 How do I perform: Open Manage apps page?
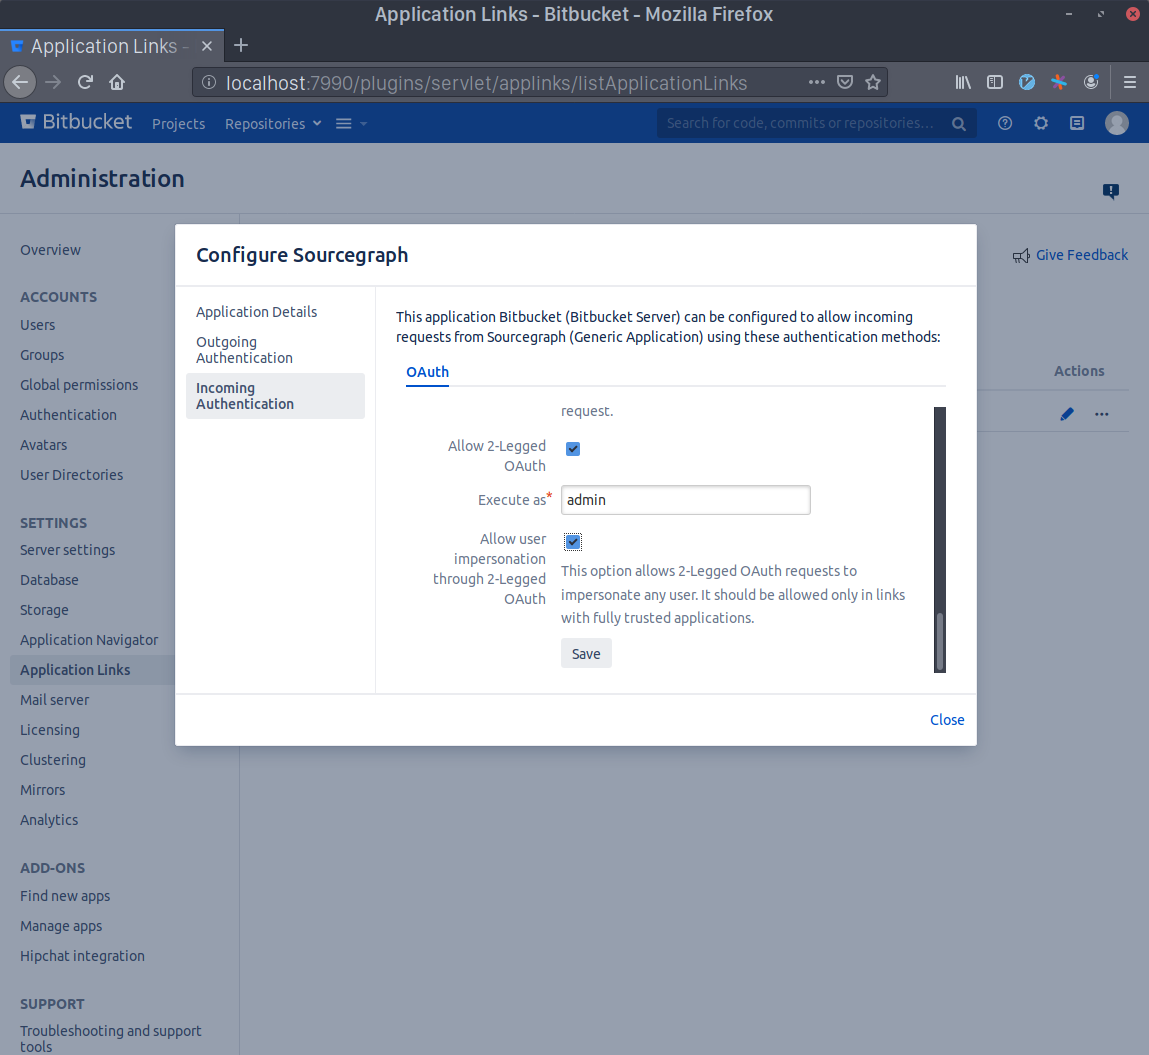[x=61, y=926]
